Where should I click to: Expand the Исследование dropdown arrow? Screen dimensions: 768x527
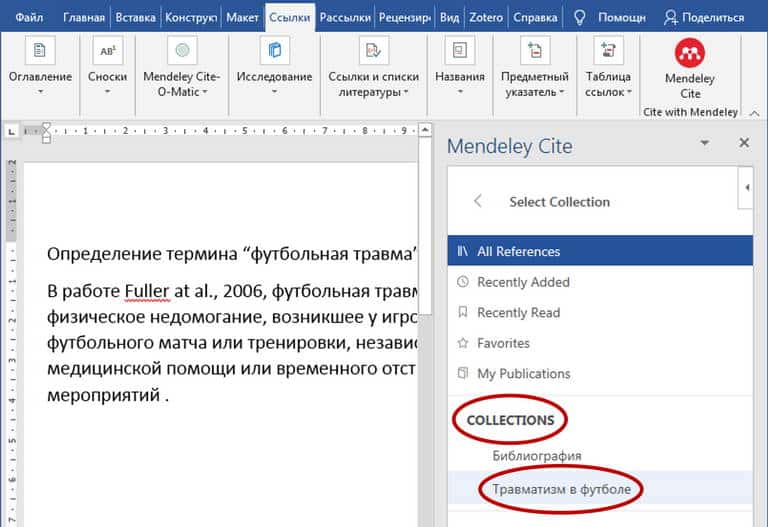tap(274, 92)
